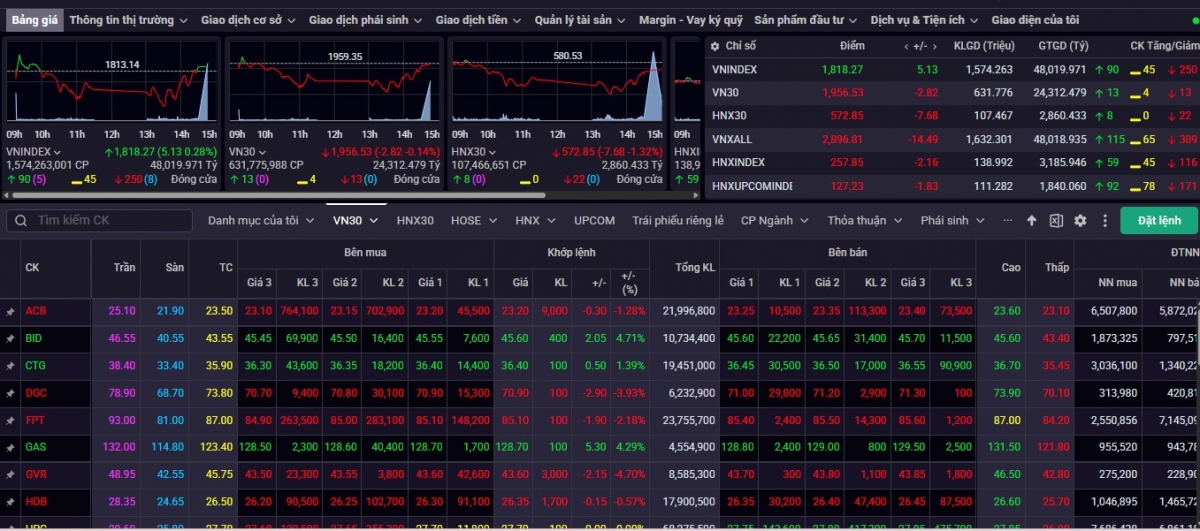1200x531 pixels.
Task: Open table settings gear icon
Action: pyautogui.click(x=1080, y=221)
